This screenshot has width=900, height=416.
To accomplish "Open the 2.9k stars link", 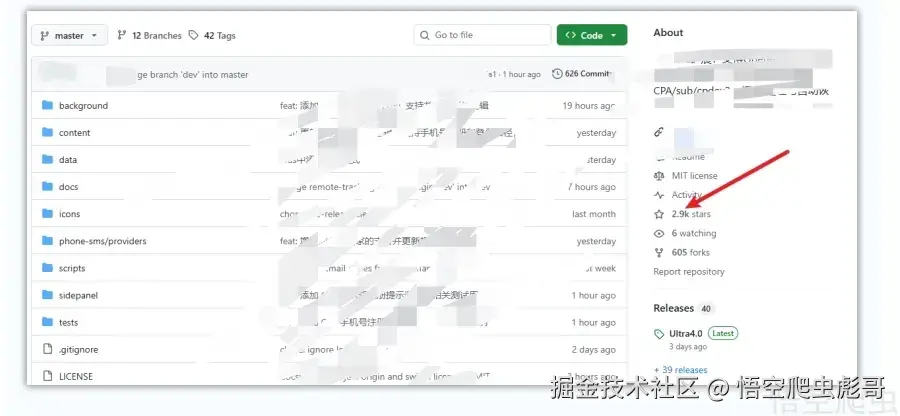I will click(x=691, y=214).
